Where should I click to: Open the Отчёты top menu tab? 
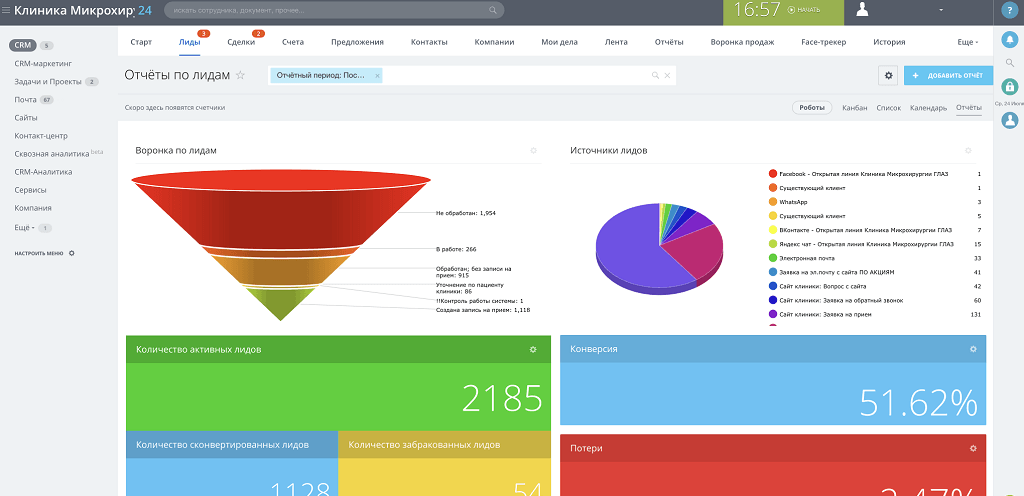coord(669,42)
